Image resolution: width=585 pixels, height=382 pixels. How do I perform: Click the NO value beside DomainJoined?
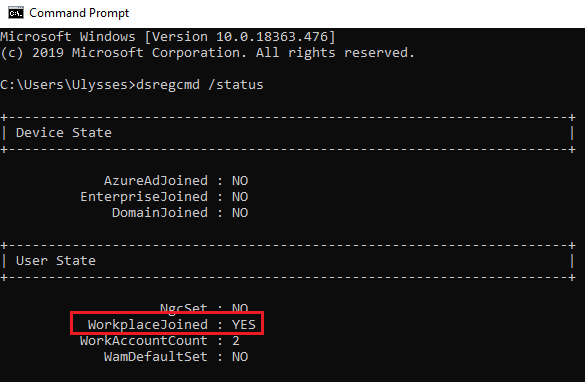(240, 213)
